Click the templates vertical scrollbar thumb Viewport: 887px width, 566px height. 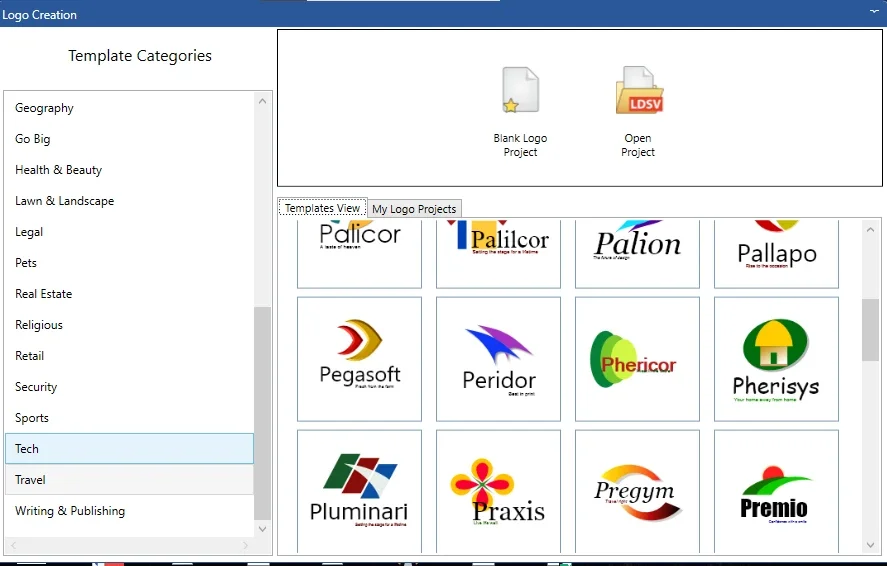(x=871, y=330)
